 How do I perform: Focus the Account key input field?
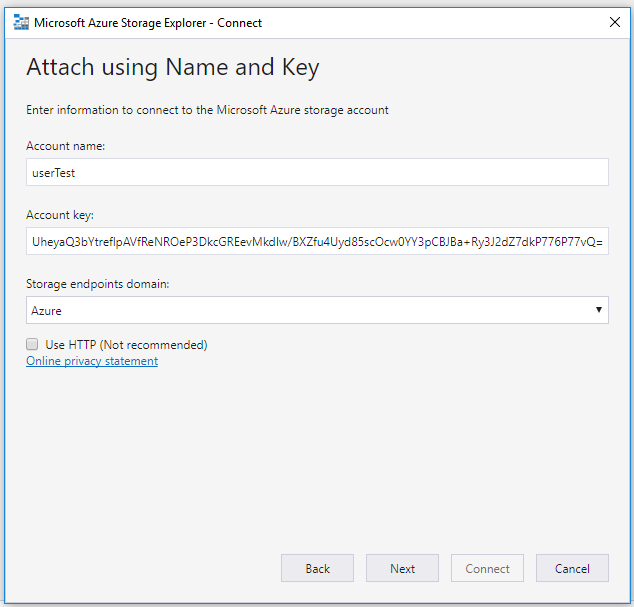tap(317, 241)
